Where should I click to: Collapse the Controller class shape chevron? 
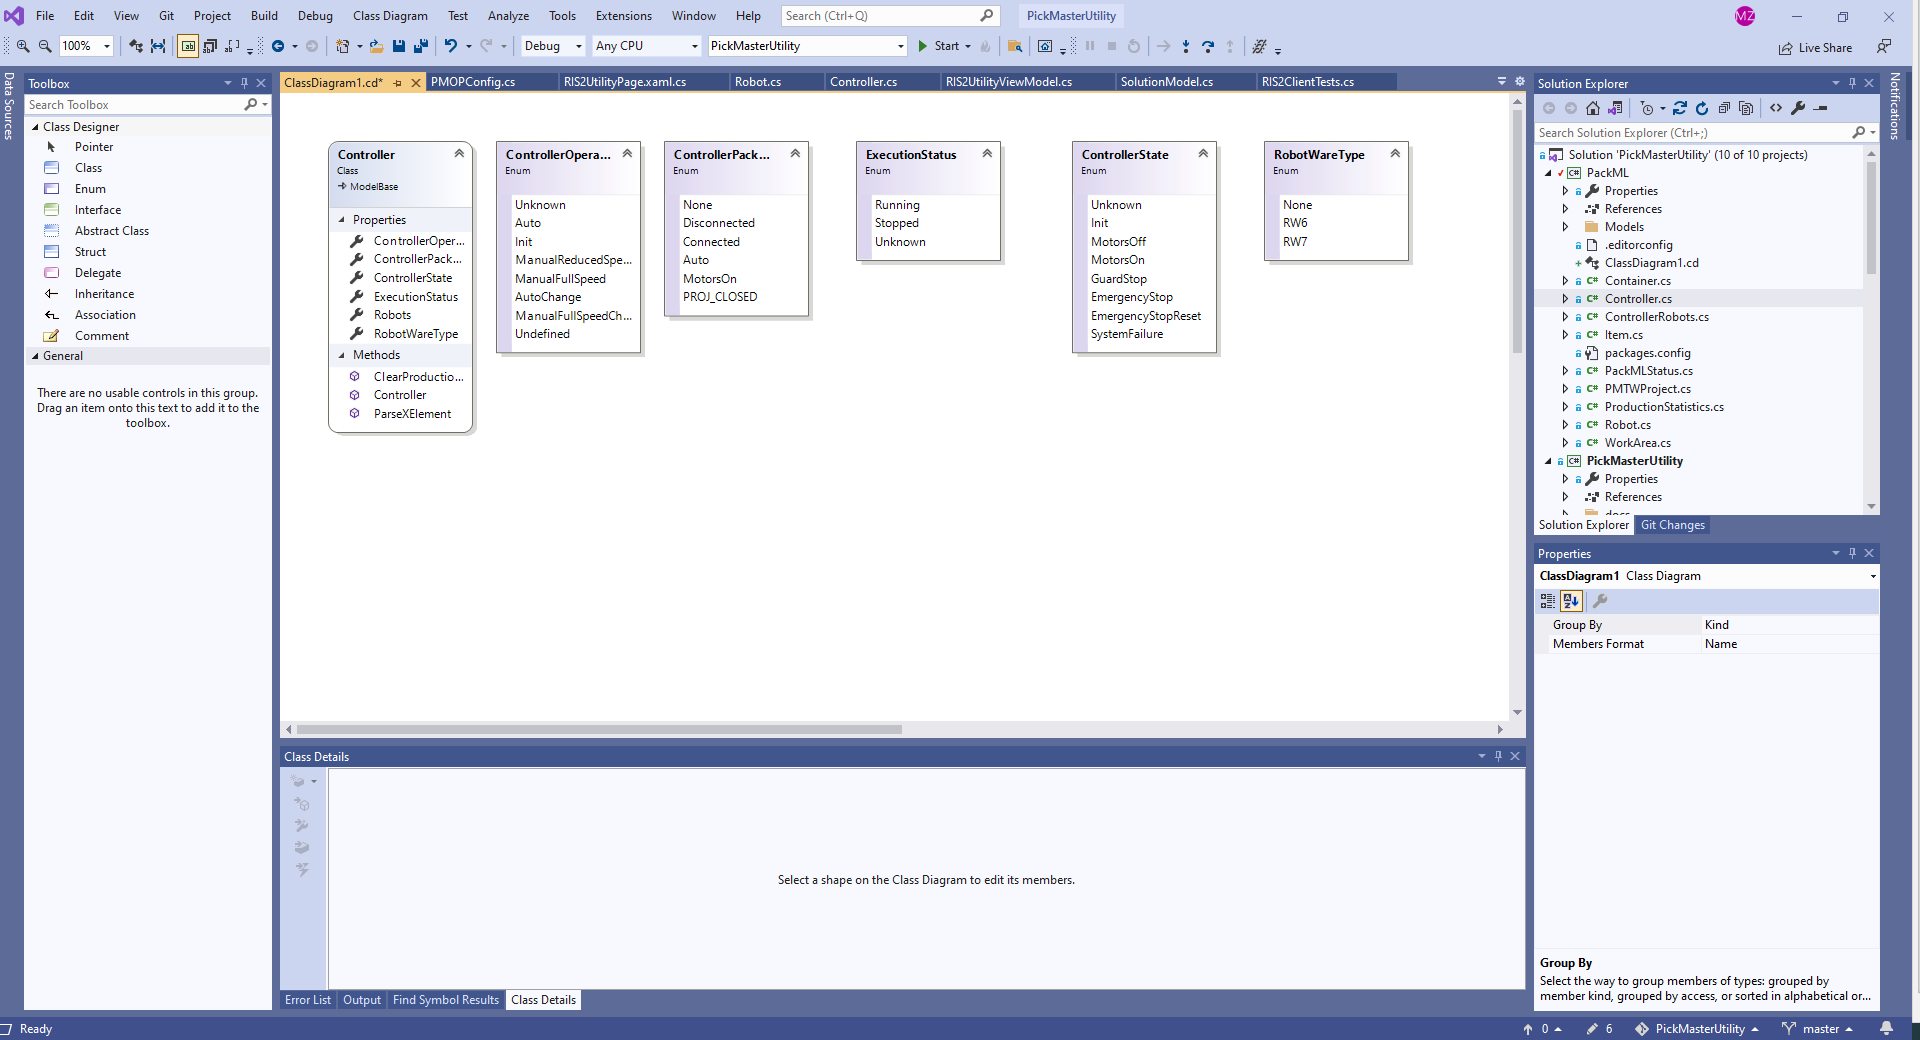pyautogui.click(x=459, y=154)
